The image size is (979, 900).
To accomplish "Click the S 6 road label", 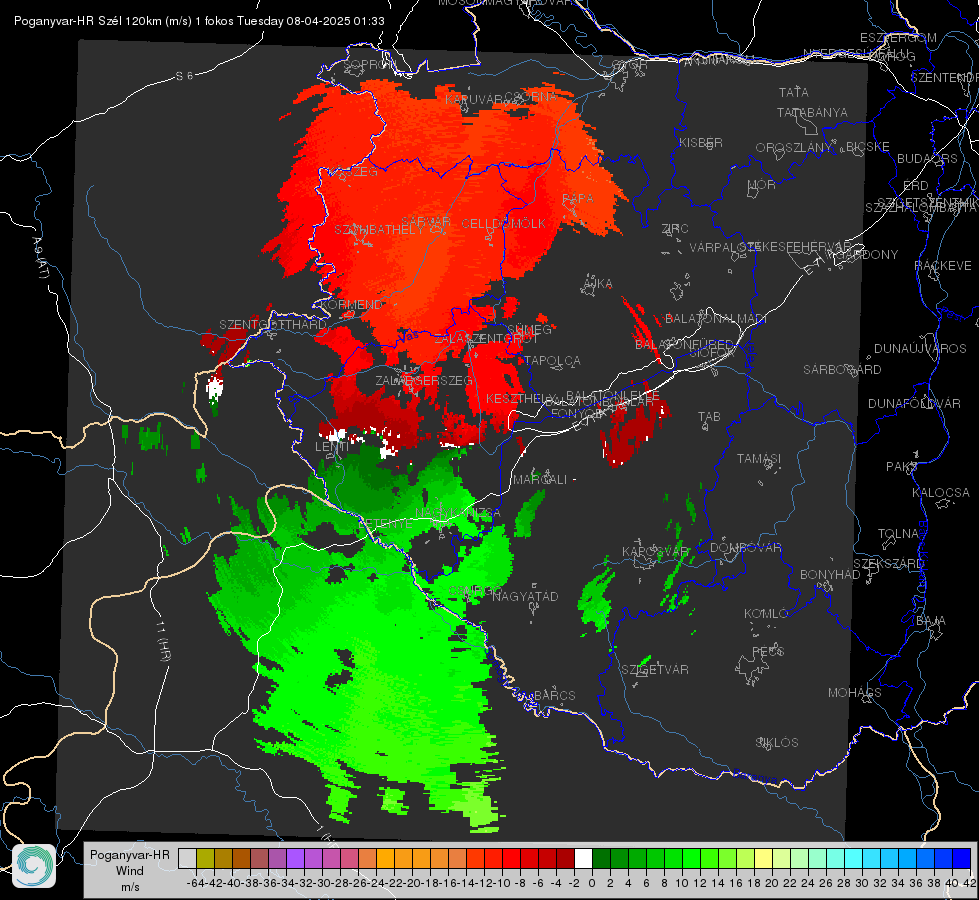I will 184,76.
